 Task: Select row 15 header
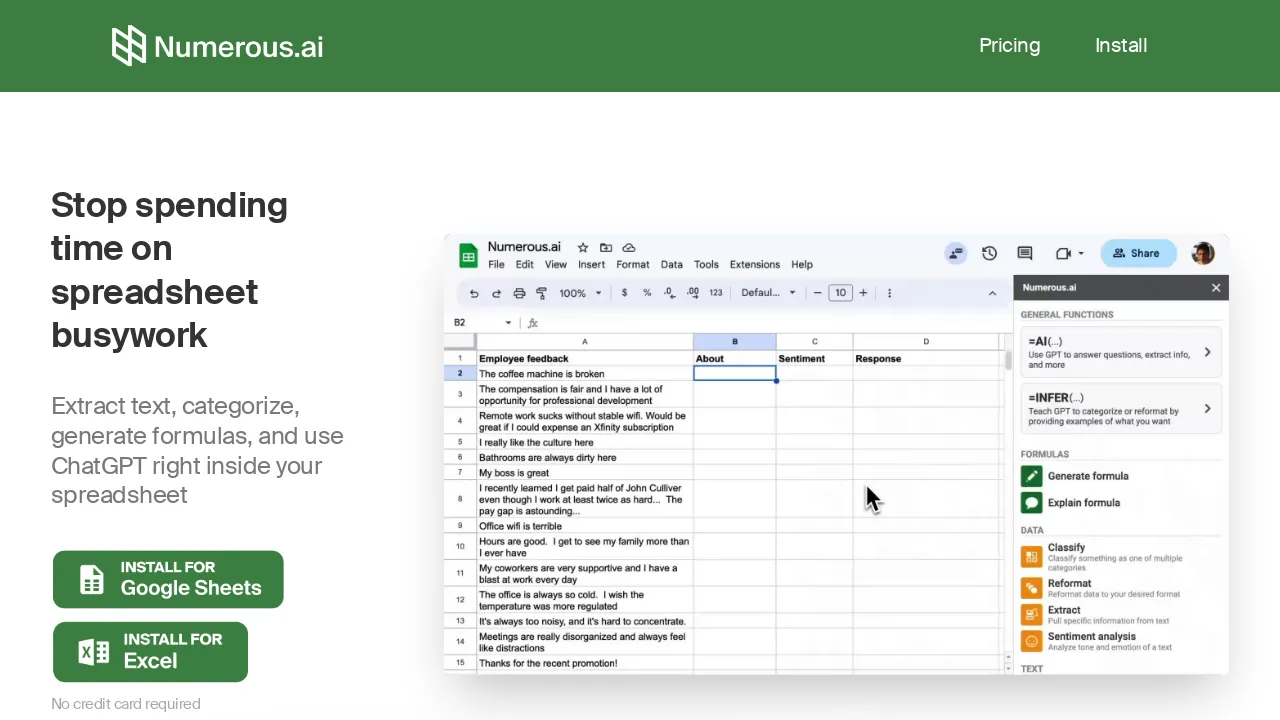click(460, 663)
